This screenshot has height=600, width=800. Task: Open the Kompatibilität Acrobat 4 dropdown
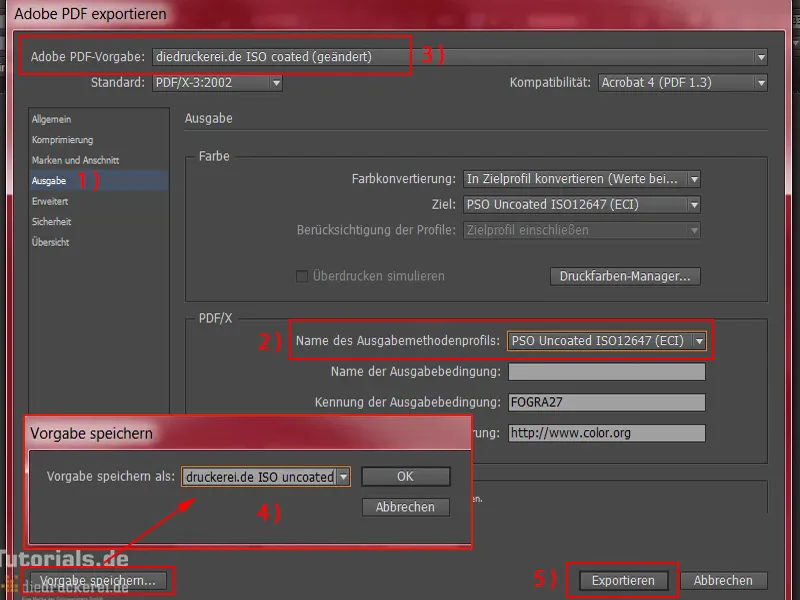pyautogui.click(x=683, y=83)
